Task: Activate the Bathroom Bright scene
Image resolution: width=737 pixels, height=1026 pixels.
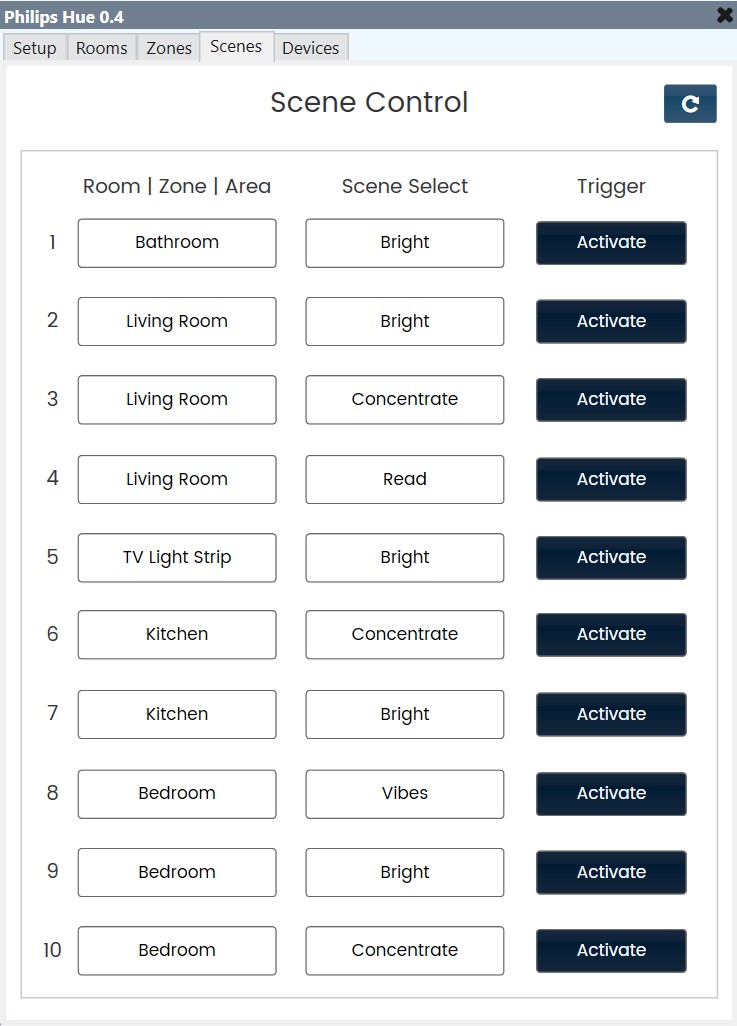Action: tap(610, 242)
